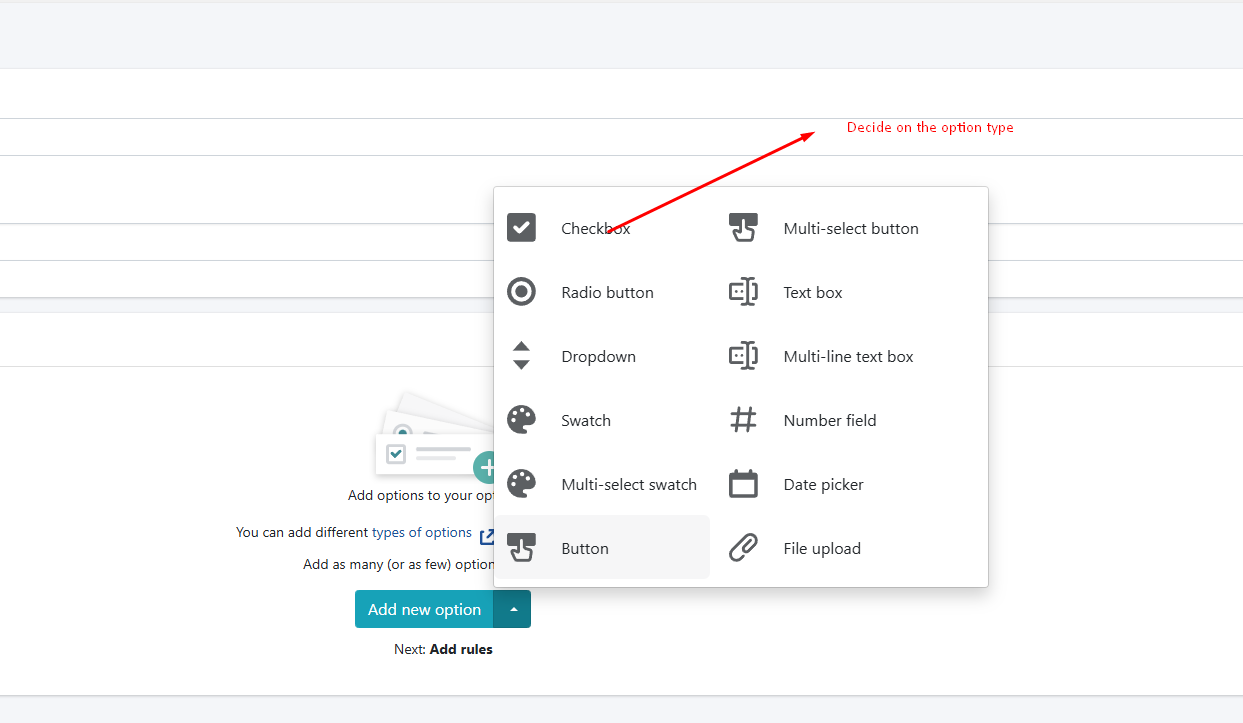The height and width of the screenshot is (723, 1243).
Task: Collapse the Add new option arrow dropdown
Action: point(513,609)
